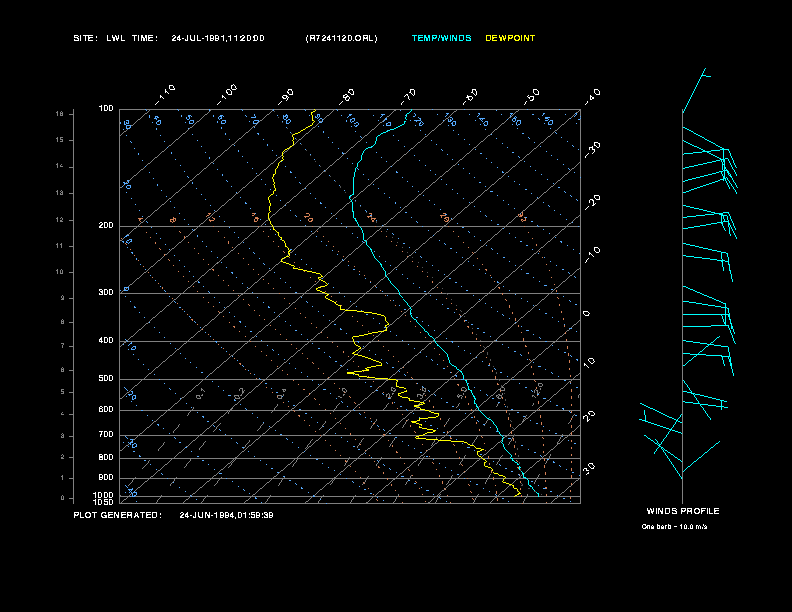Click the '700' pressure level label
Image resolution: width=792 pixels, height=612 pixels.
106,435
